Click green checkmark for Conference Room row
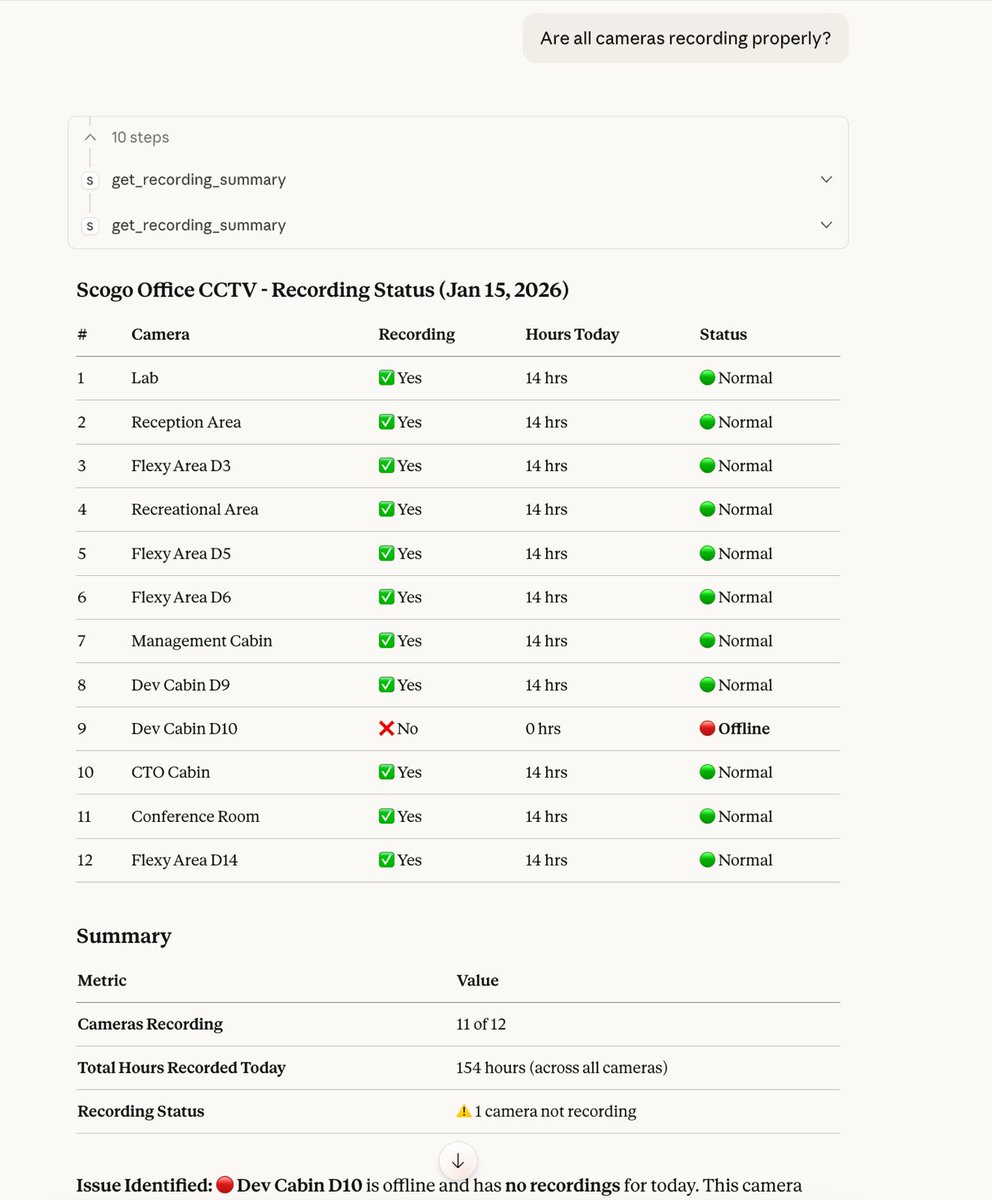The height and width of the screenshot is (1200, 992). tap(386, 816)
